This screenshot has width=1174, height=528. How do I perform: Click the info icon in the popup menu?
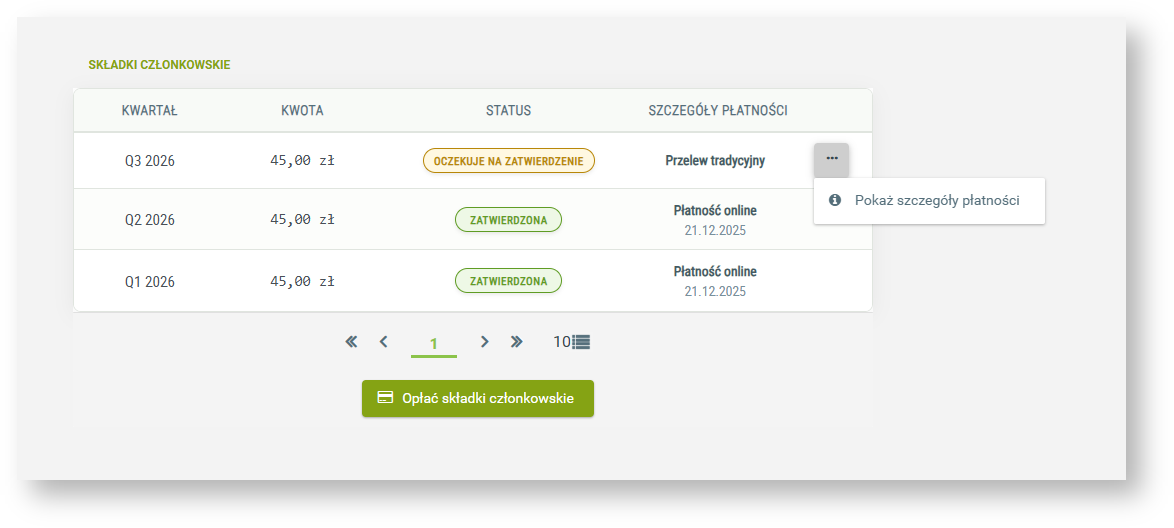pos(835,201)
